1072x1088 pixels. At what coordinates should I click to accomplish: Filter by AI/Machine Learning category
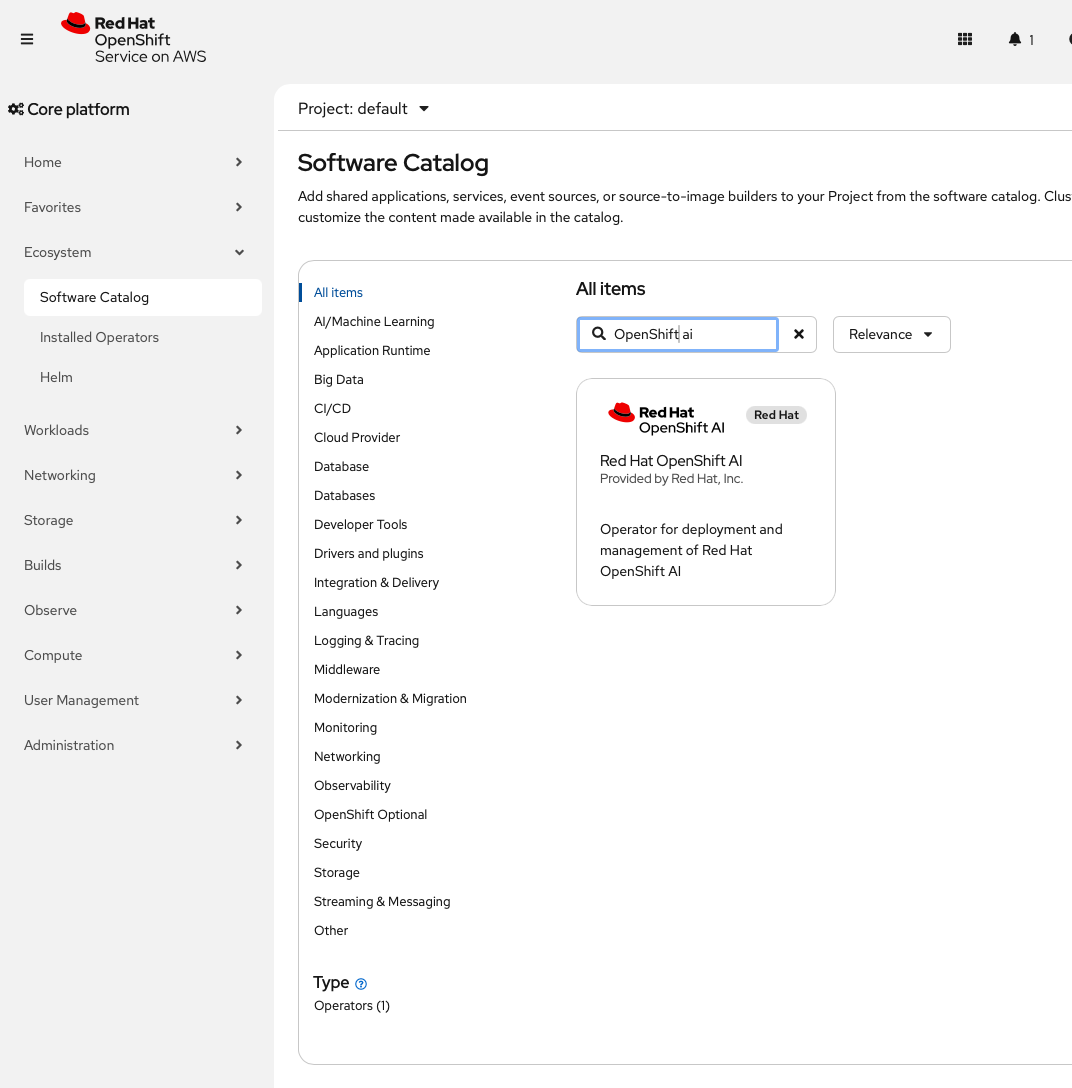[374, 322]
